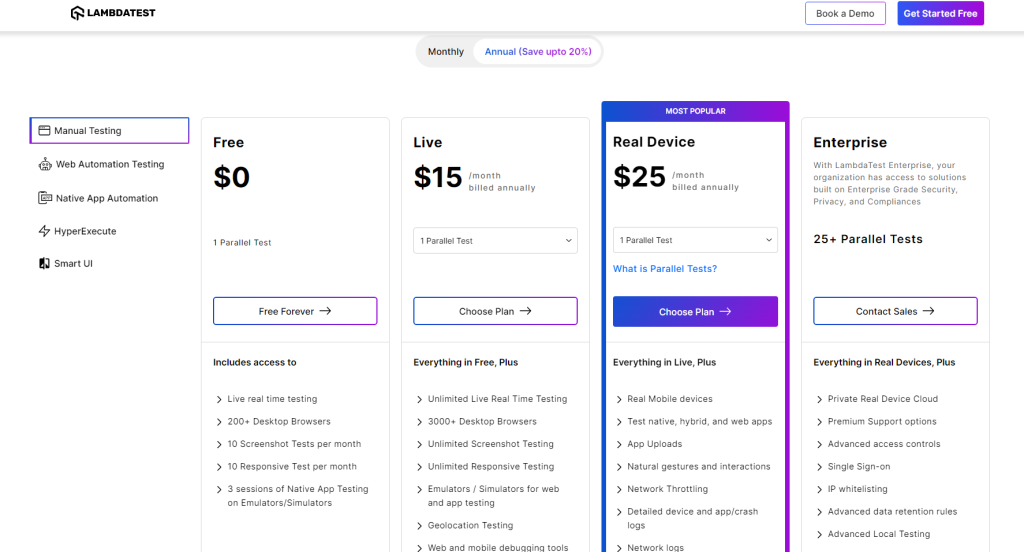
Task: Click MOST POPULAR banner
Action: [696, 111]
